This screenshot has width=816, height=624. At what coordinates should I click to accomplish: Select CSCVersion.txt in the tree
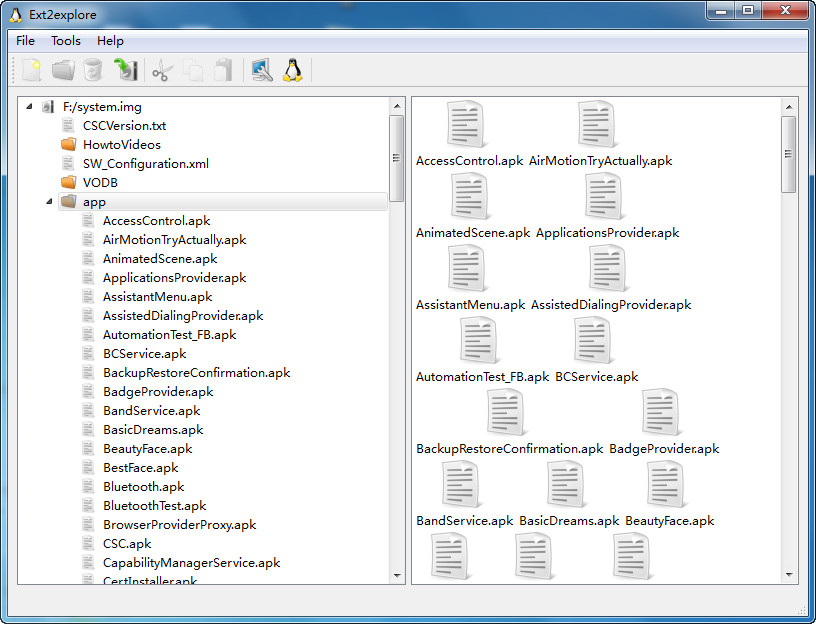(124, 125)
